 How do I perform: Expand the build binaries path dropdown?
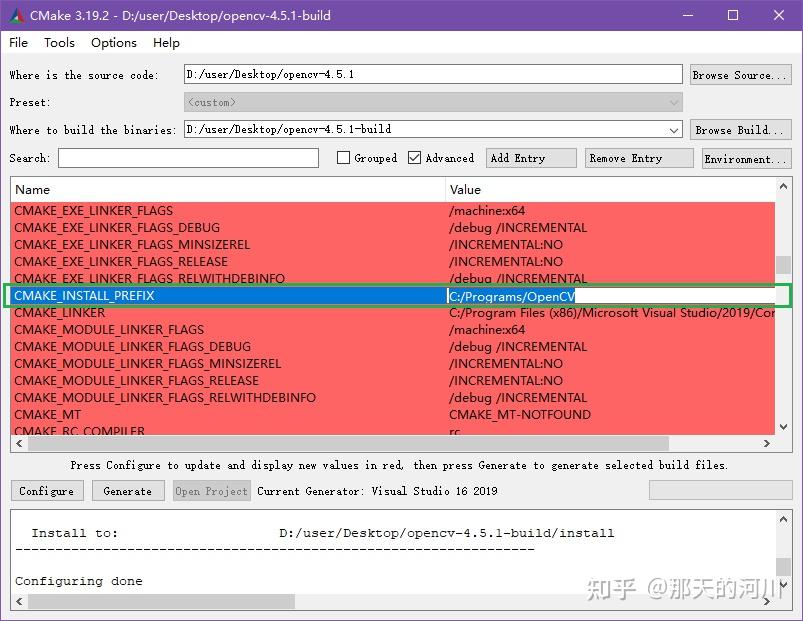pyautogui.click(x=671, y=129)
